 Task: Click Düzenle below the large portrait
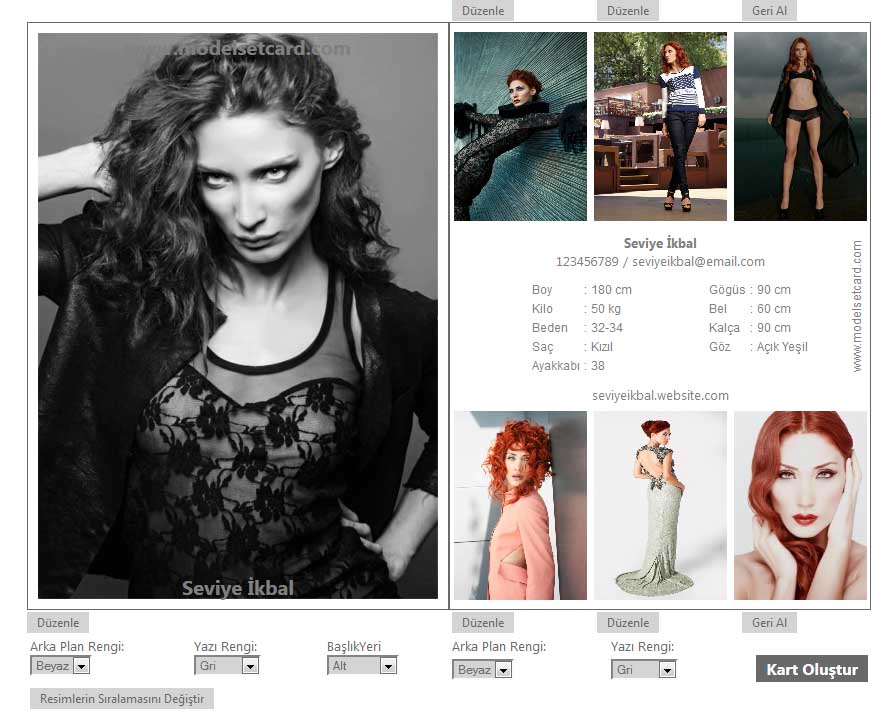pos(58,623)
